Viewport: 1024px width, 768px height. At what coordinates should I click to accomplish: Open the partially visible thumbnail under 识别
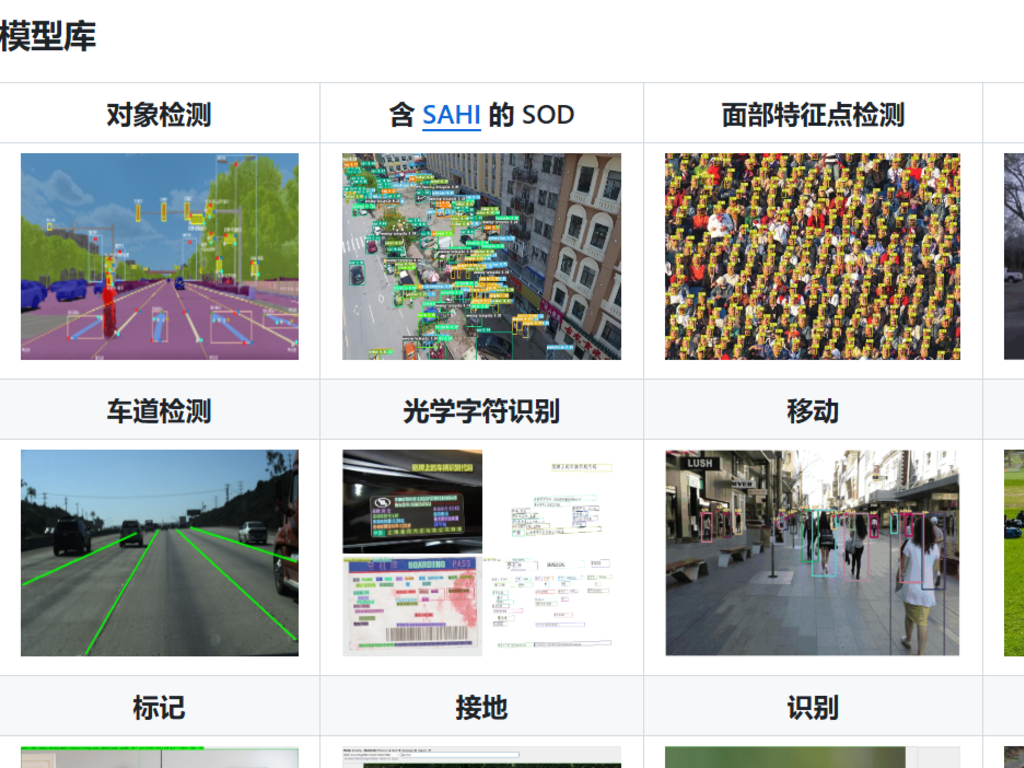tap(812, 758)
